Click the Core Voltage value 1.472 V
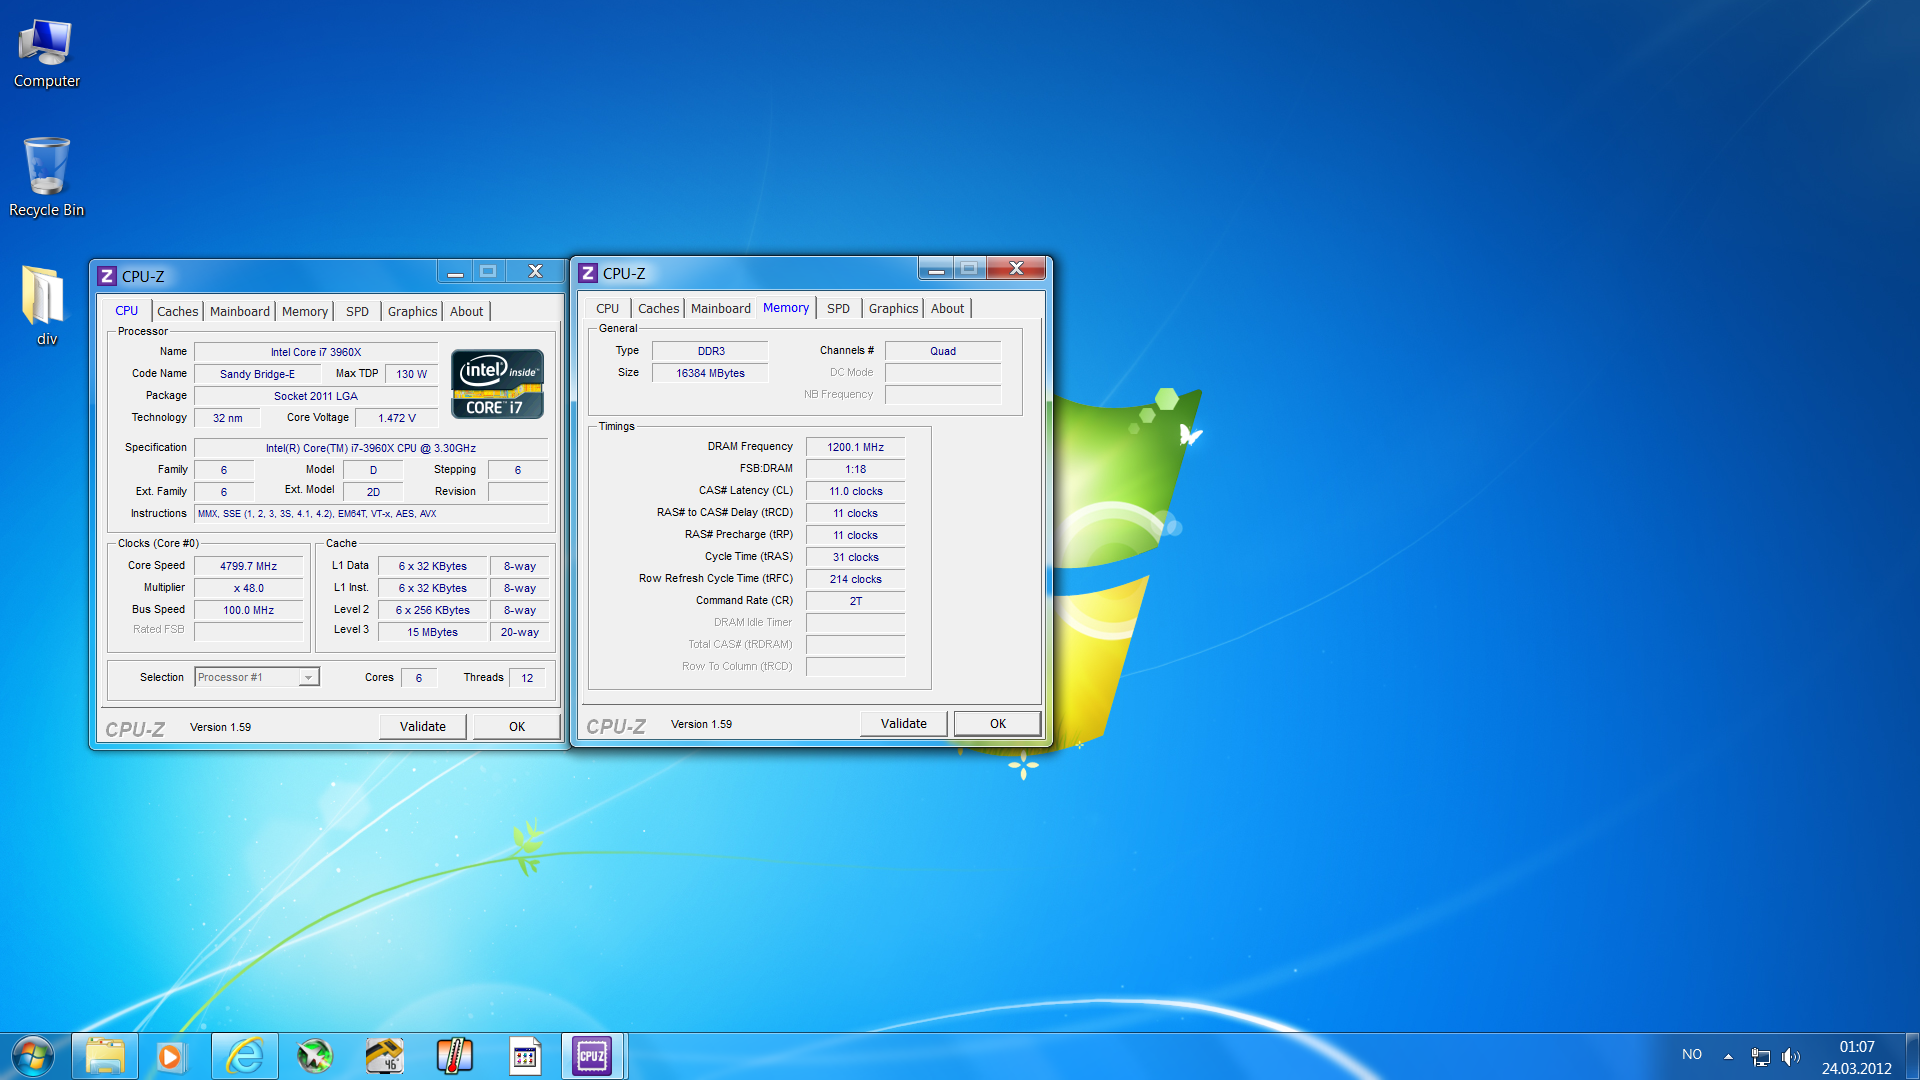This screenshot has height=1080, width=1920. pyautogui.click(x=397, y=418)
